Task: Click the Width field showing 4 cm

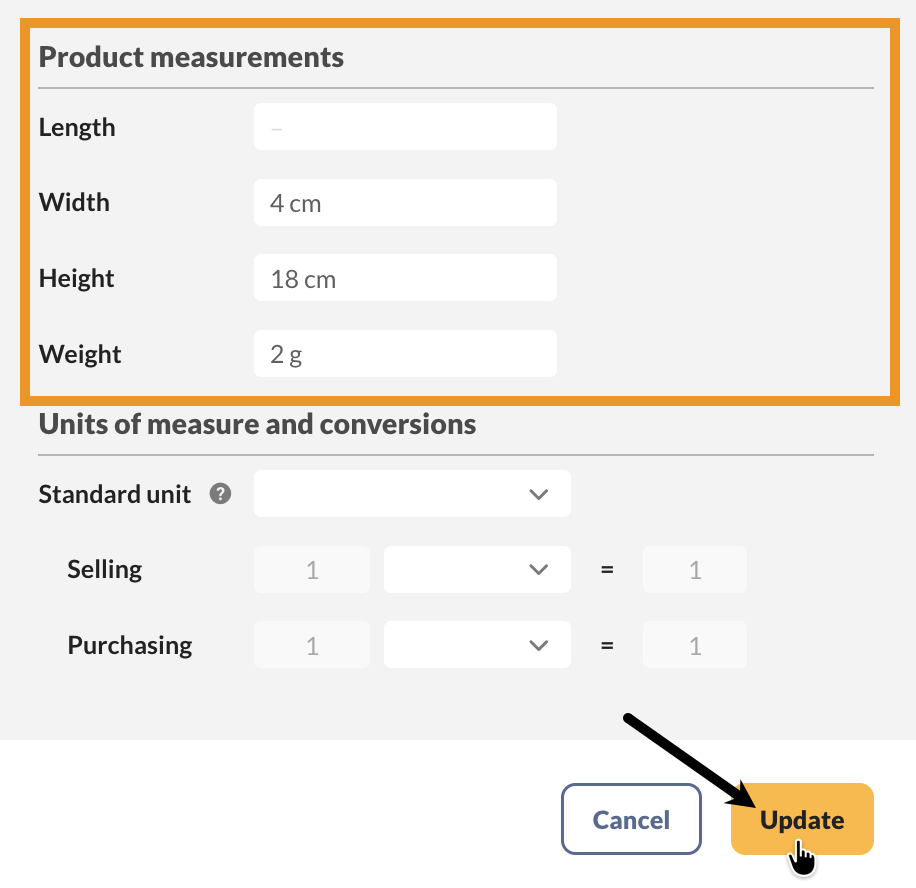Action: tap(405, 203)
